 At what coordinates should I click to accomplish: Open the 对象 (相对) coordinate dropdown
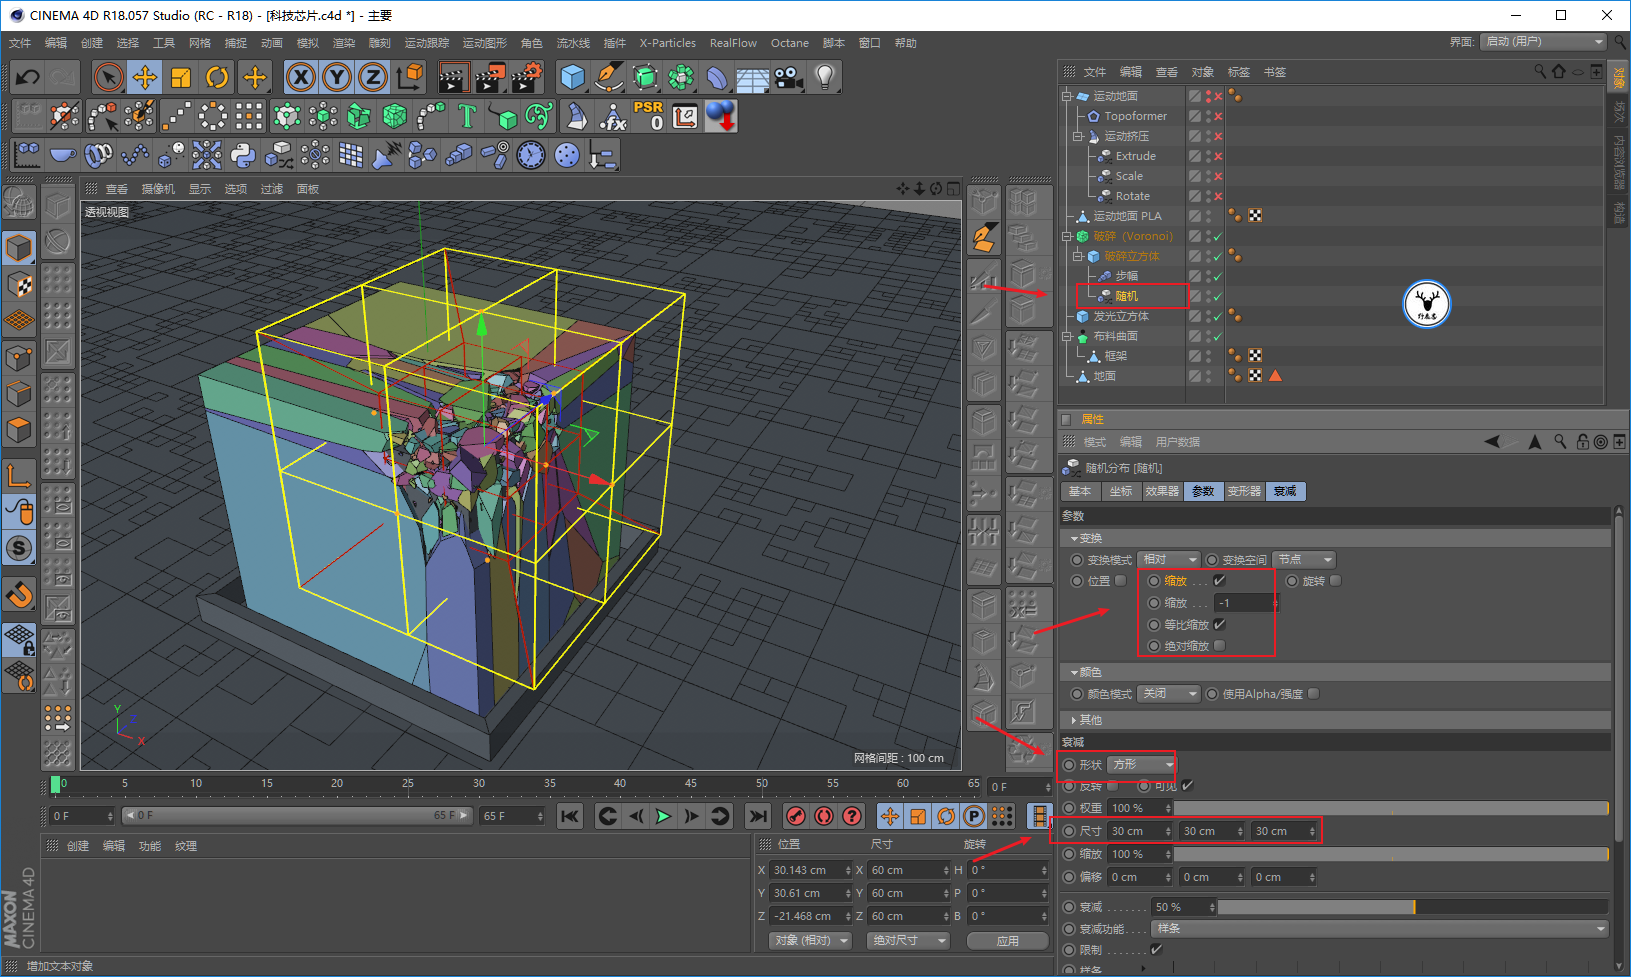pyautogui.click(x=811, y=941)
